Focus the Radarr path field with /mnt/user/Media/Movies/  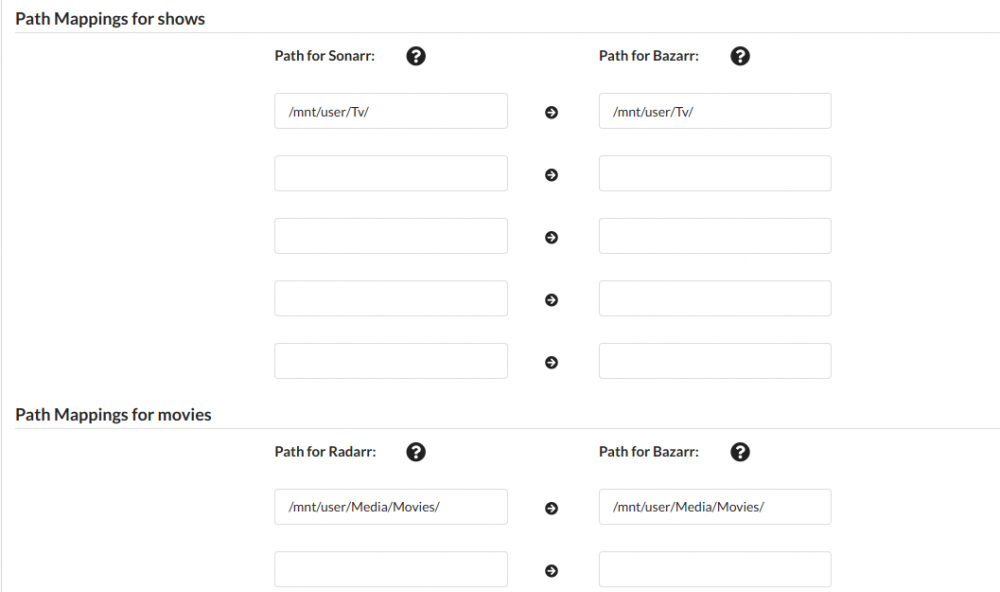(x=391, y=507)
